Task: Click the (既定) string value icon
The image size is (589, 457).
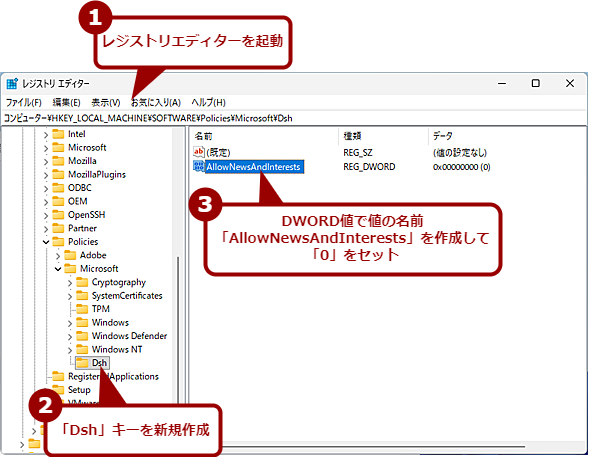Action: [x=198, y=152]
